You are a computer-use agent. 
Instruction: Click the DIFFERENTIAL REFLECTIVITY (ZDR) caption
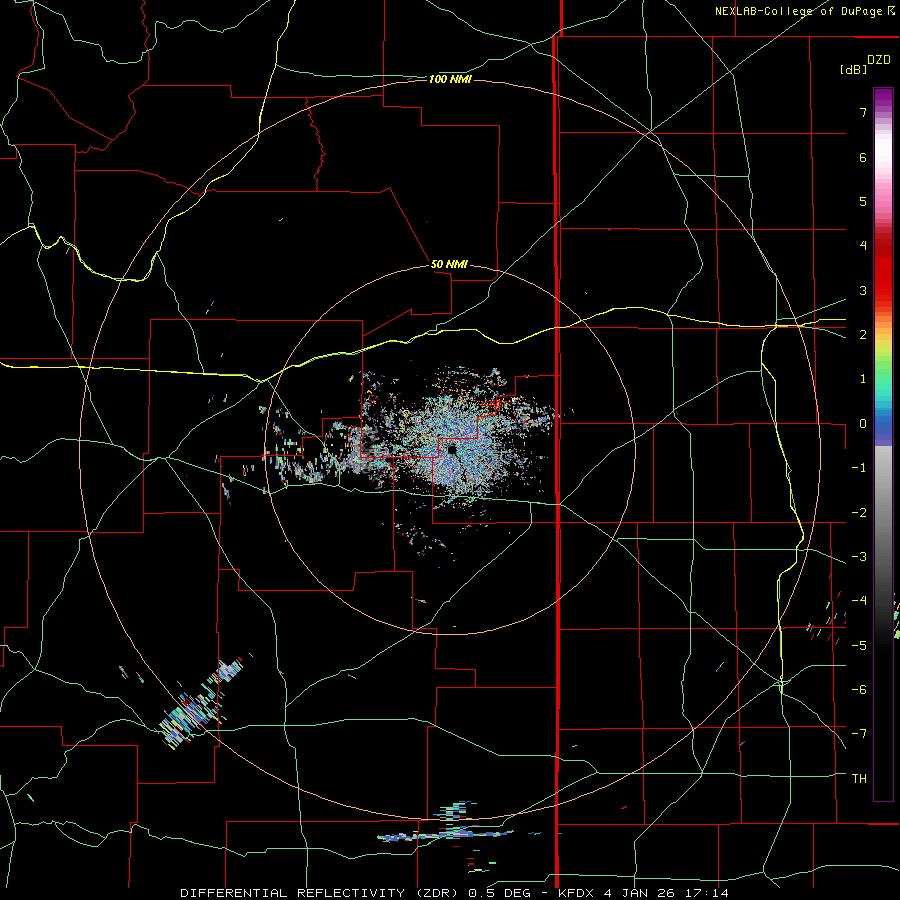(319, 893)
